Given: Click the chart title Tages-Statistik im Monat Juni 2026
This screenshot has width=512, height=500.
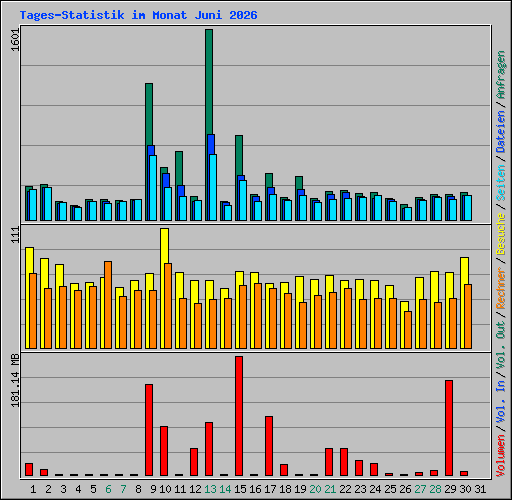Looking at the screenshot, I should tap(138, 15).
